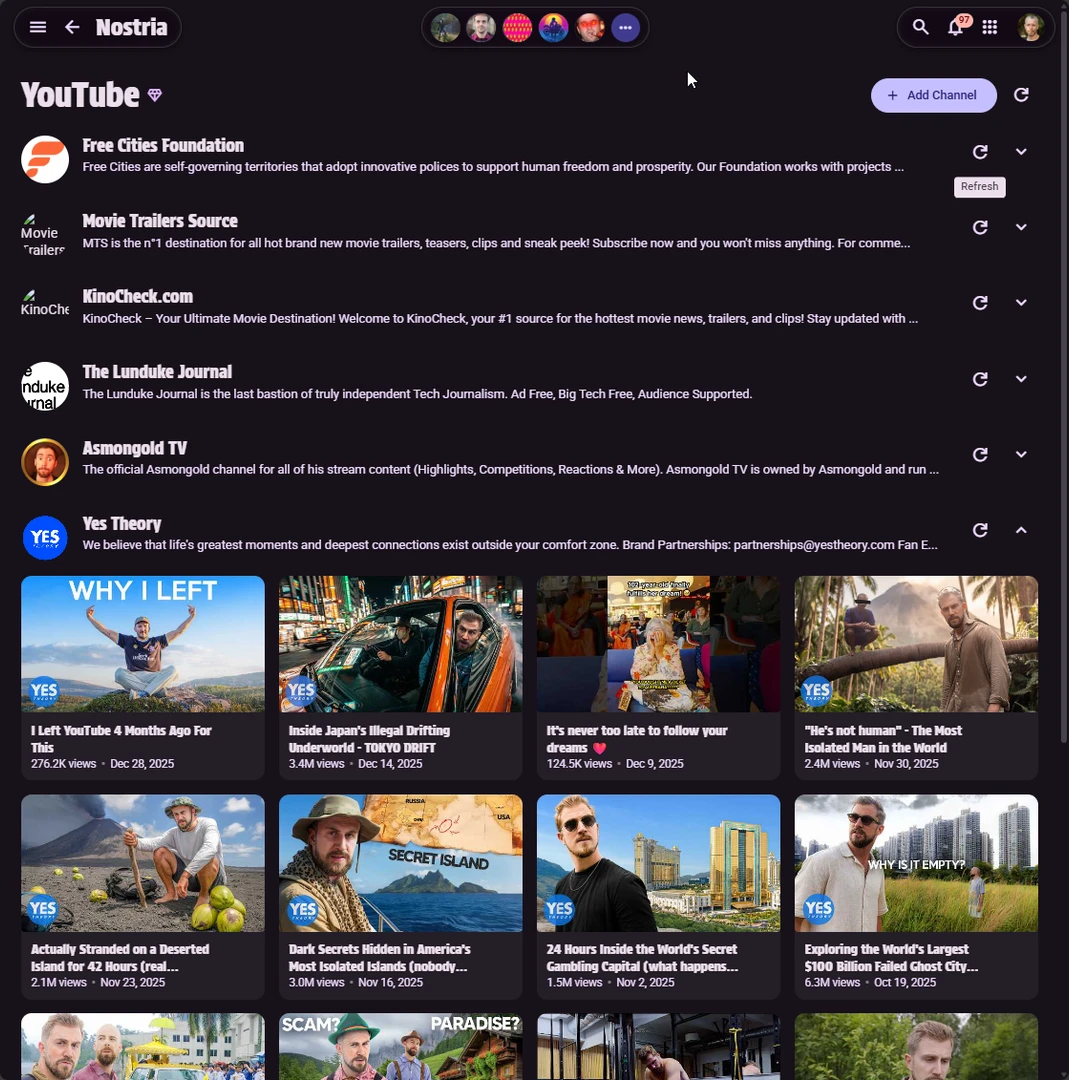
Task: Collapse the Yes Theory video list
Action: tap(1021, 530)
